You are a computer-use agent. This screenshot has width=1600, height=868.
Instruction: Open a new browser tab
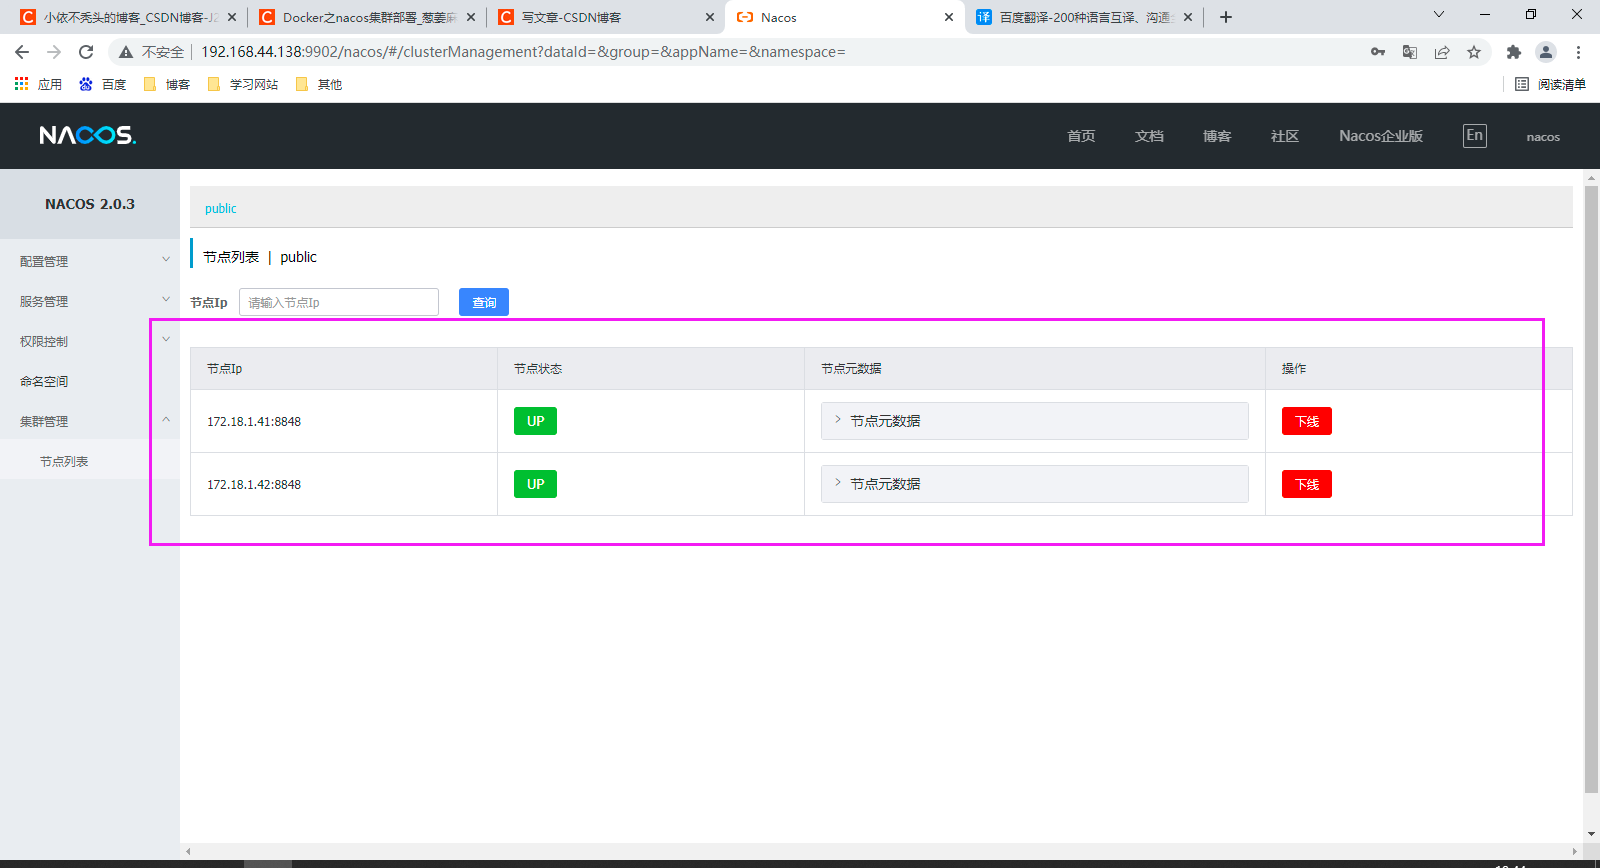pos(1226,17)
